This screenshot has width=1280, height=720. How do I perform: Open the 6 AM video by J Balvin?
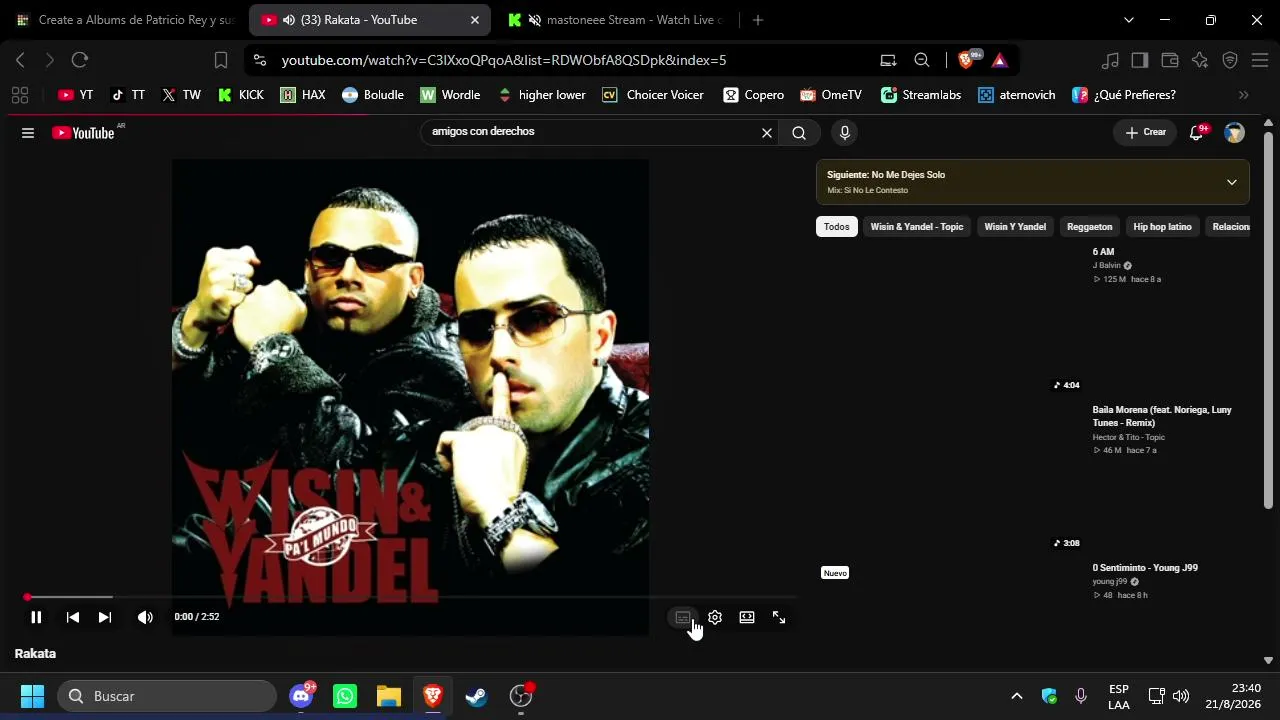(1103, 252)
